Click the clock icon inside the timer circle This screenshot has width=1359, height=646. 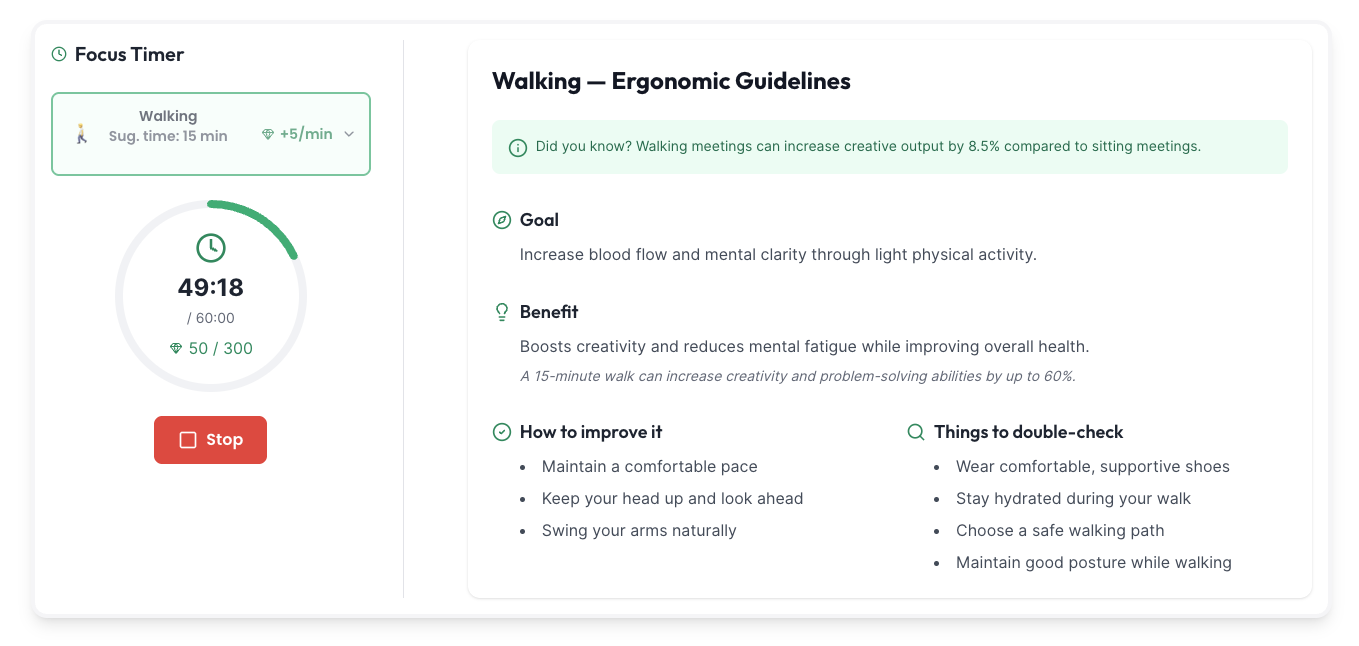pos(211,248)
